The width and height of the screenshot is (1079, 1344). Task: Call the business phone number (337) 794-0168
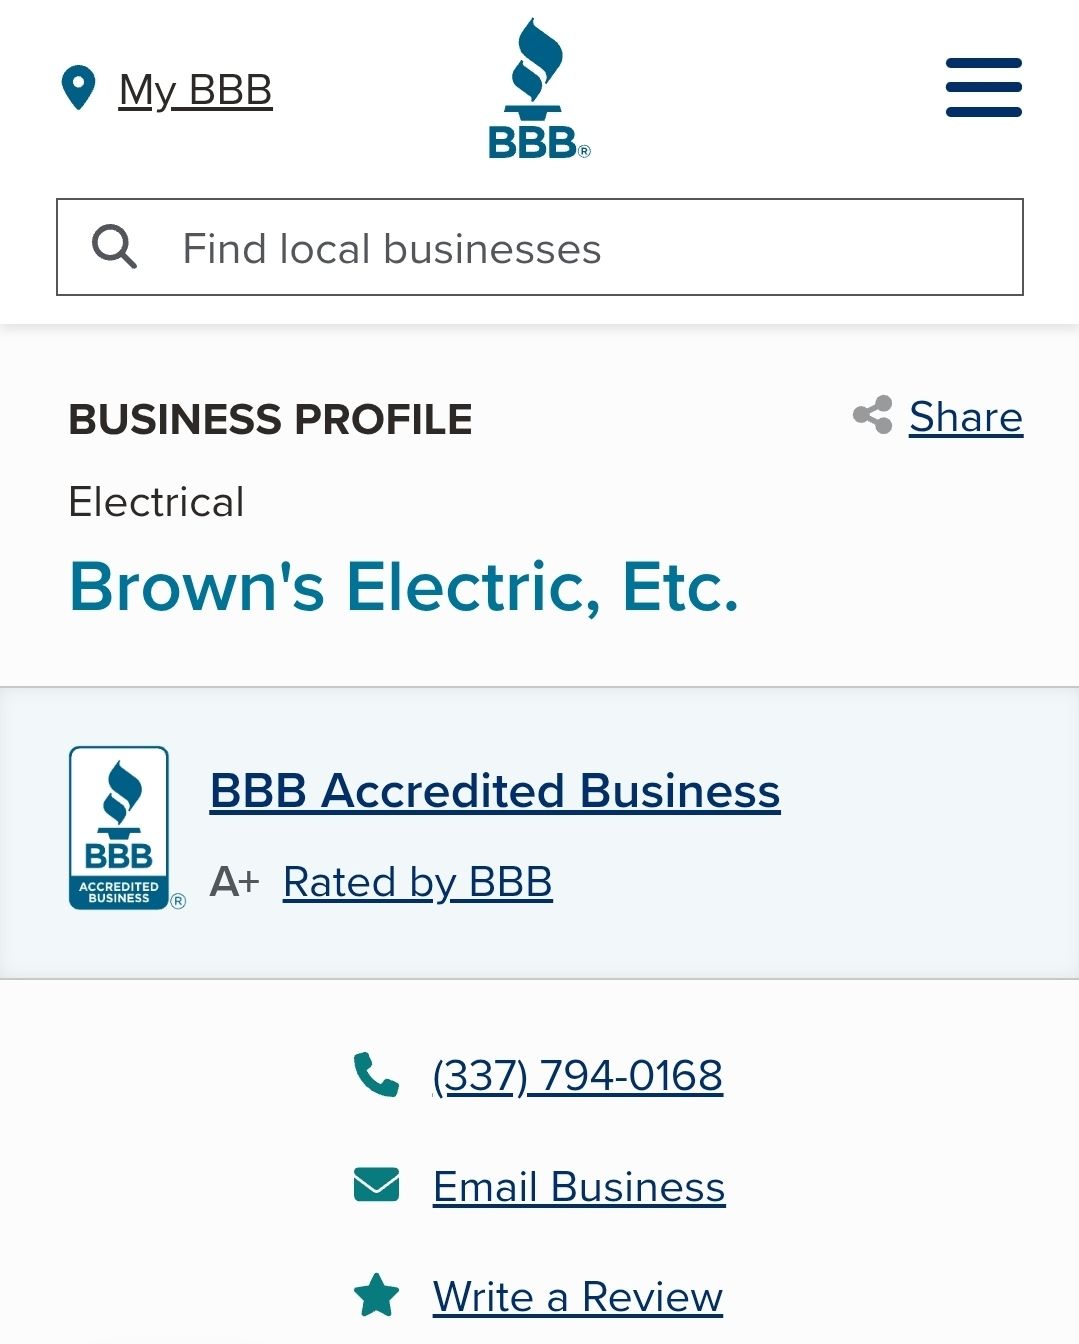click(x=576, y=1075)
